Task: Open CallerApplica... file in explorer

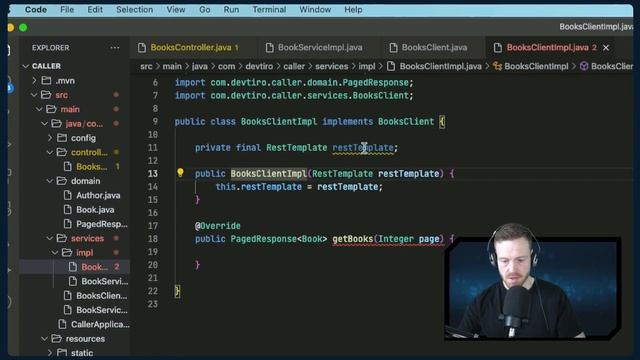Action: click(x=100, y=324)
